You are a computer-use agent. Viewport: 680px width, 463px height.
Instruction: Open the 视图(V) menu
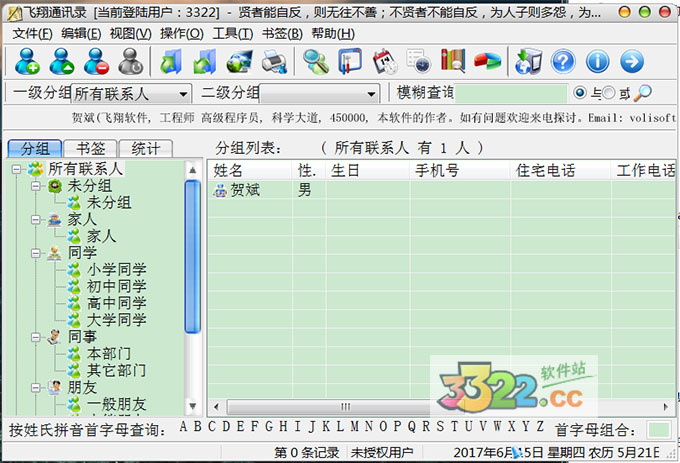pyautogui.click(x=131, y=33)
